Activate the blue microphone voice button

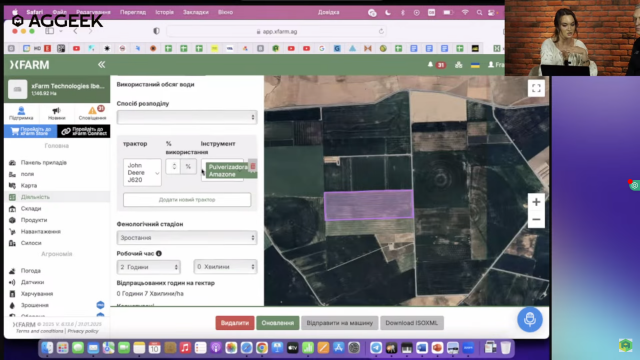(x=530, y=319)
